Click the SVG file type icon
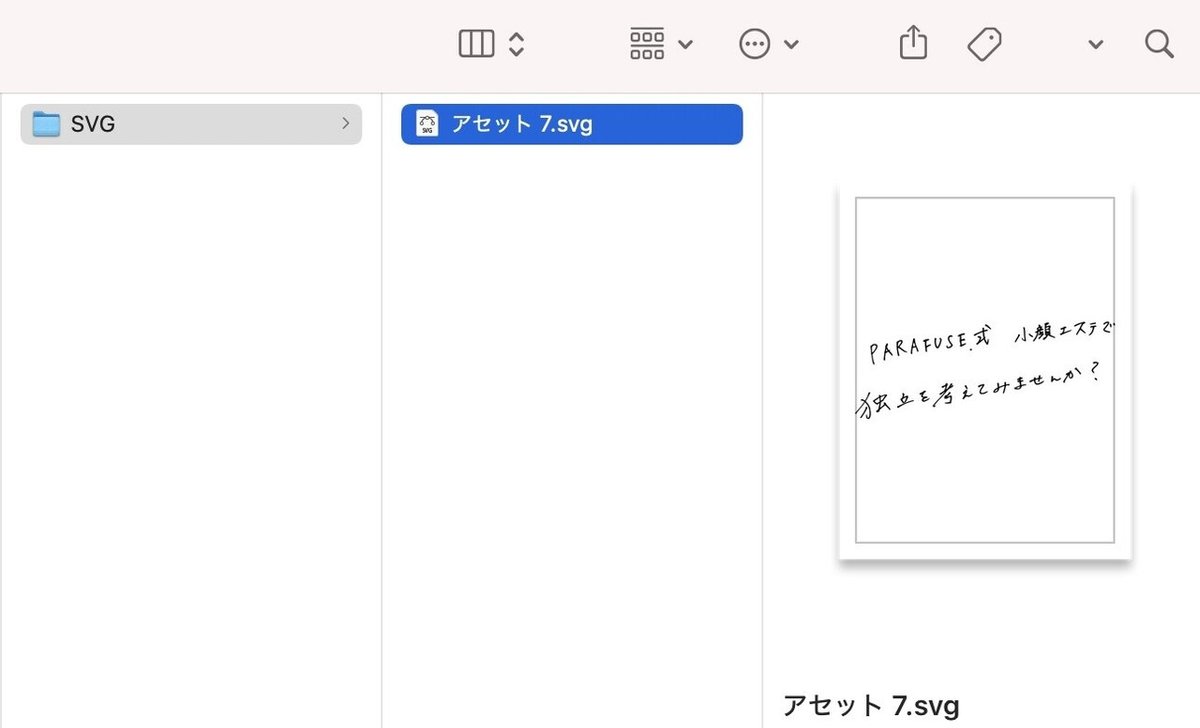Screen dimensions: 1200x728 pyautogui.click(x=427, y=124)
